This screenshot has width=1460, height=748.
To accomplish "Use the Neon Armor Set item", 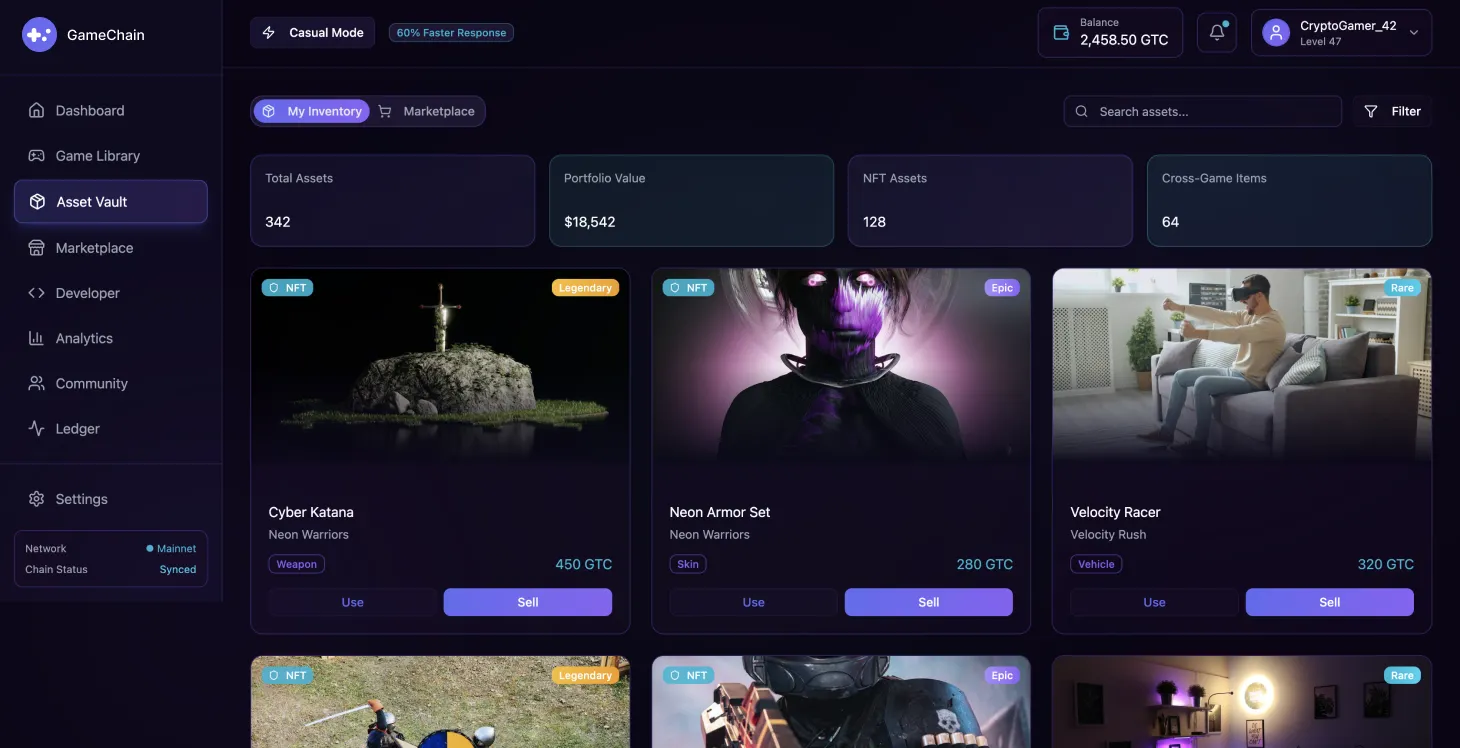I will 753,602.
